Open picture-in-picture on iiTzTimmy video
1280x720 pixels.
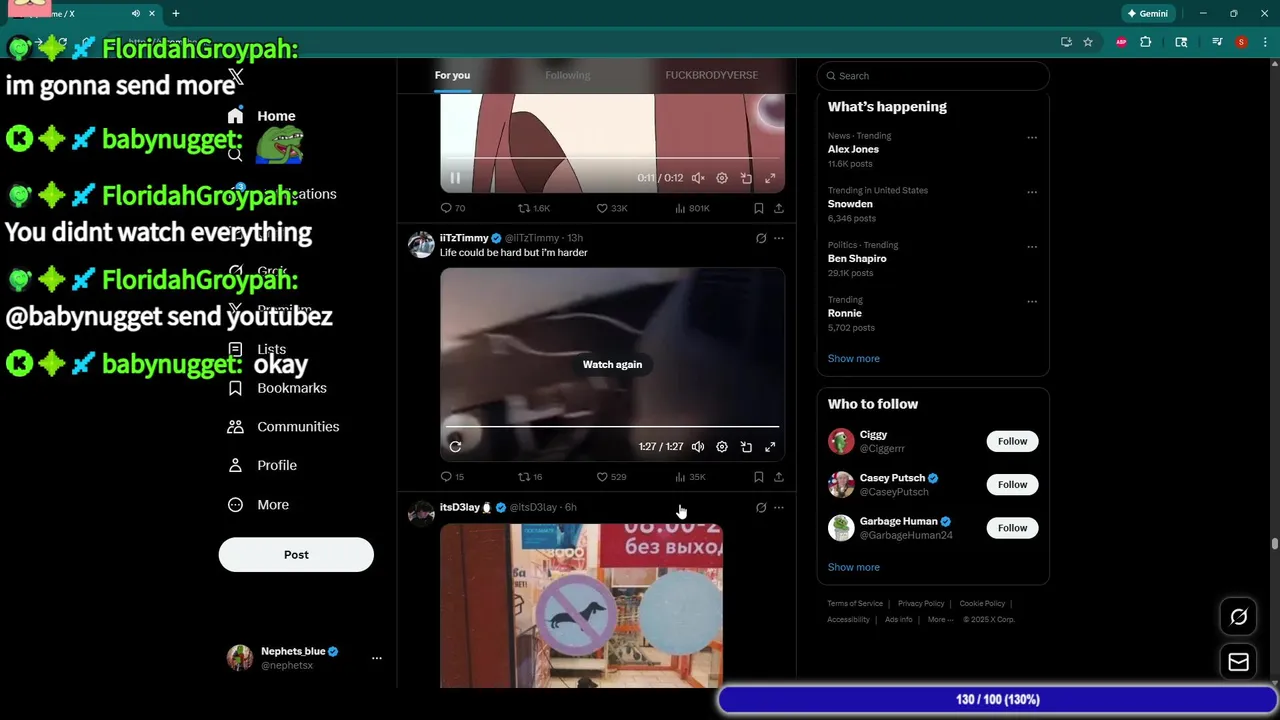coord(746,447)
